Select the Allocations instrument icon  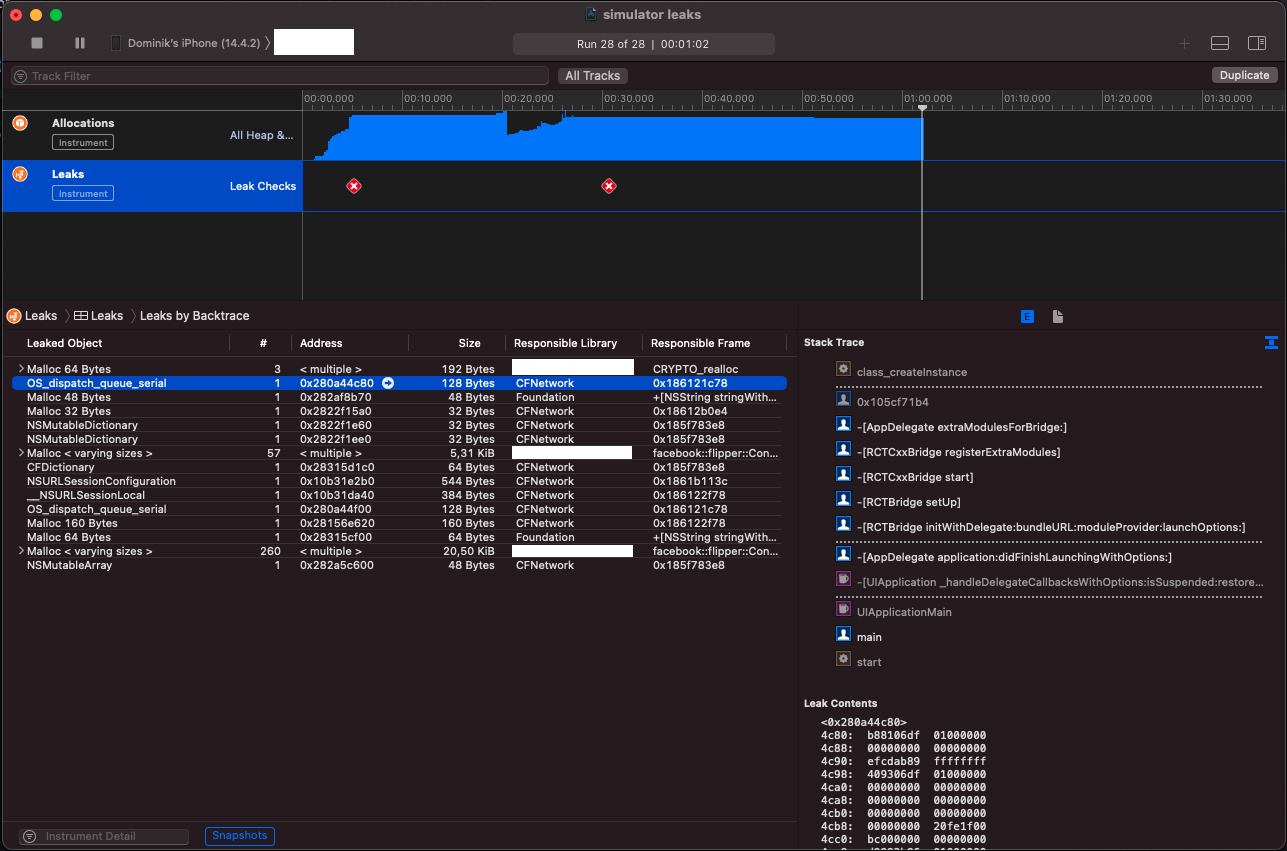click(20, 123)
